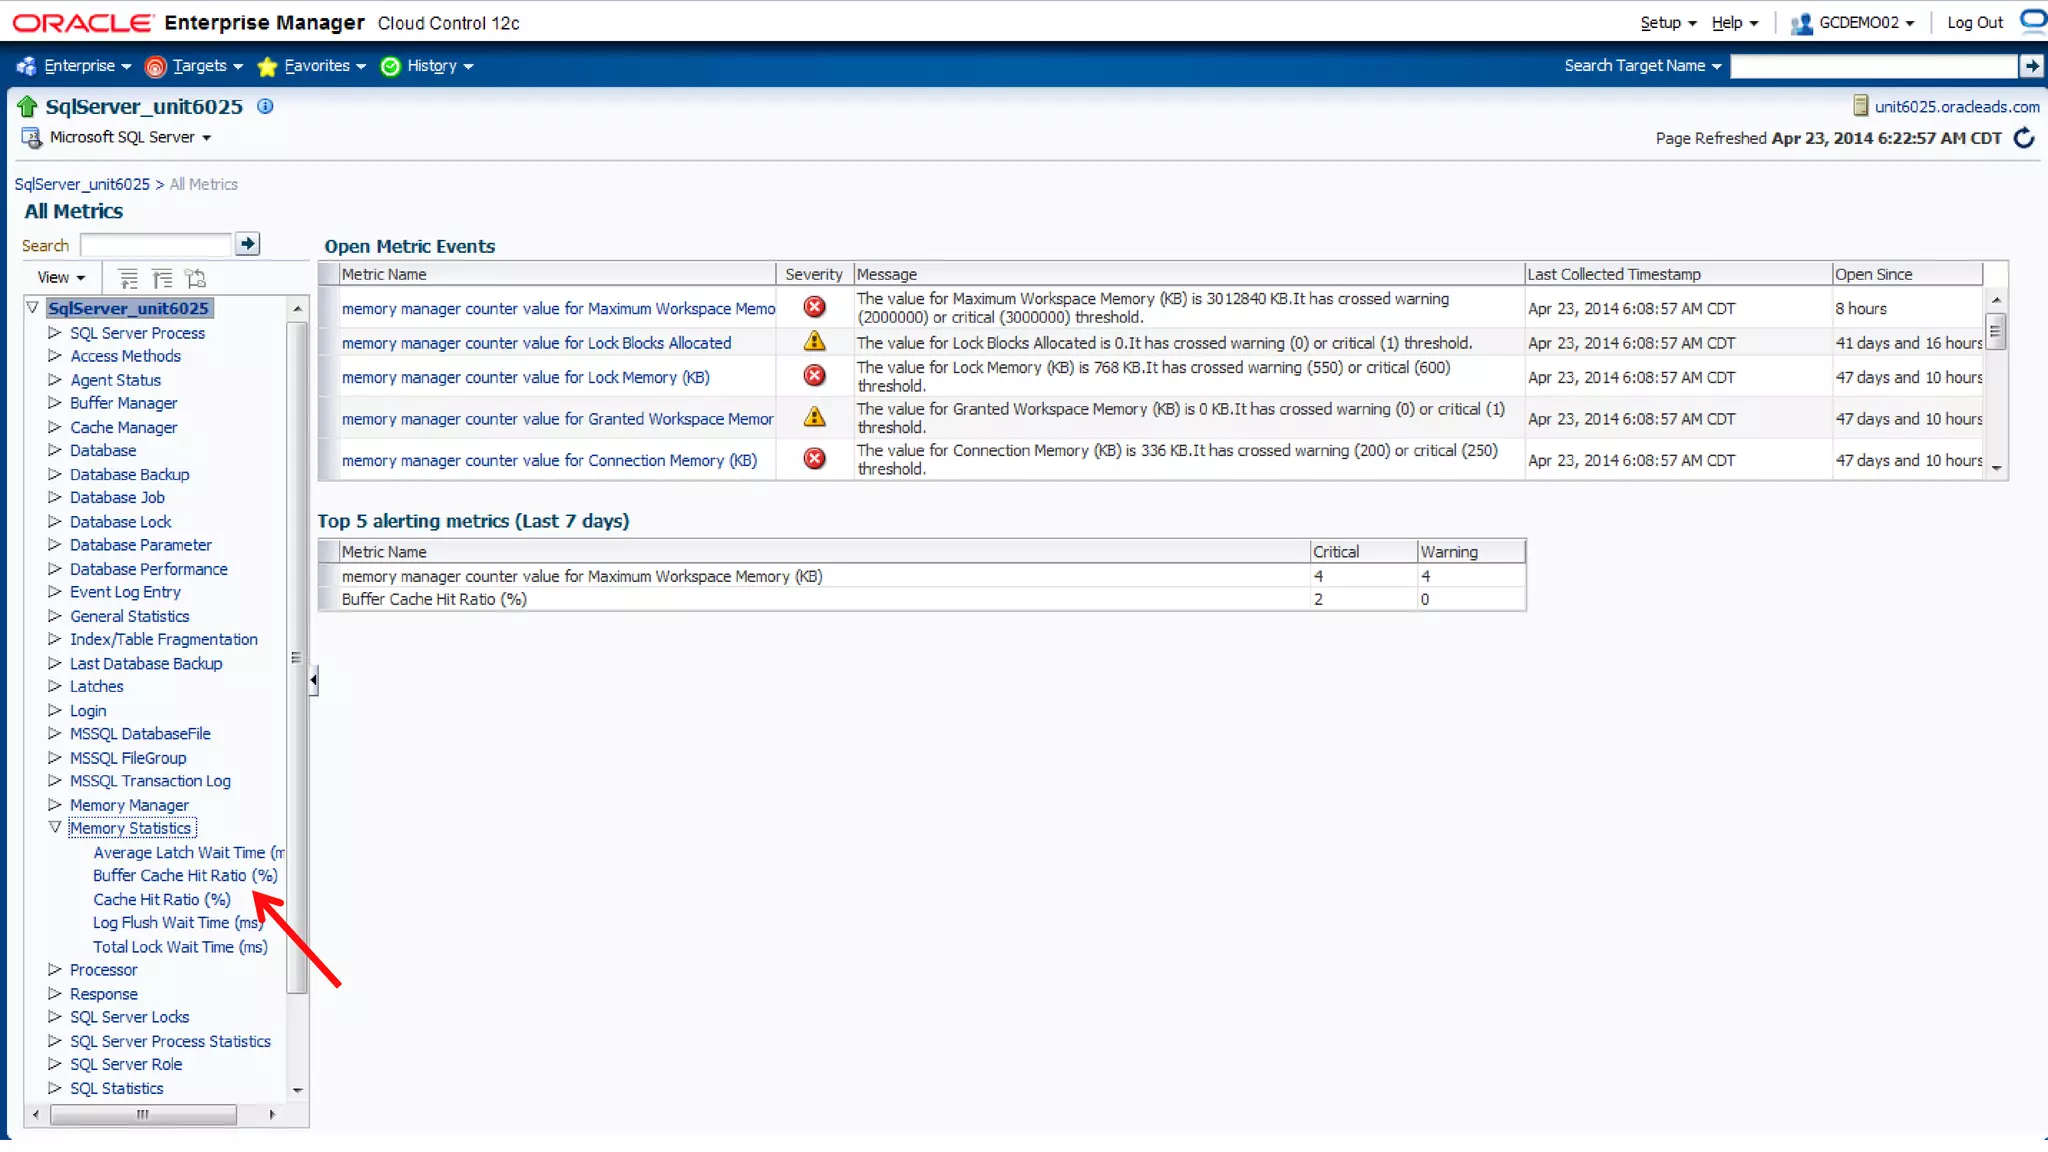Collapse the left metrics pane splitter
This screenshot has width=2048, height=1152.
(313, 680)
